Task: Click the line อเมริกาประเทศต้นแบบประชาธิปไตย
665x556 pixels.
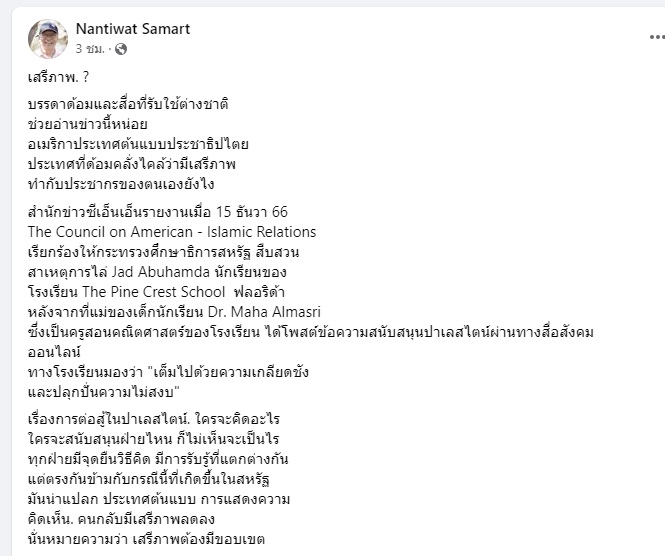Action: (138, 144)
